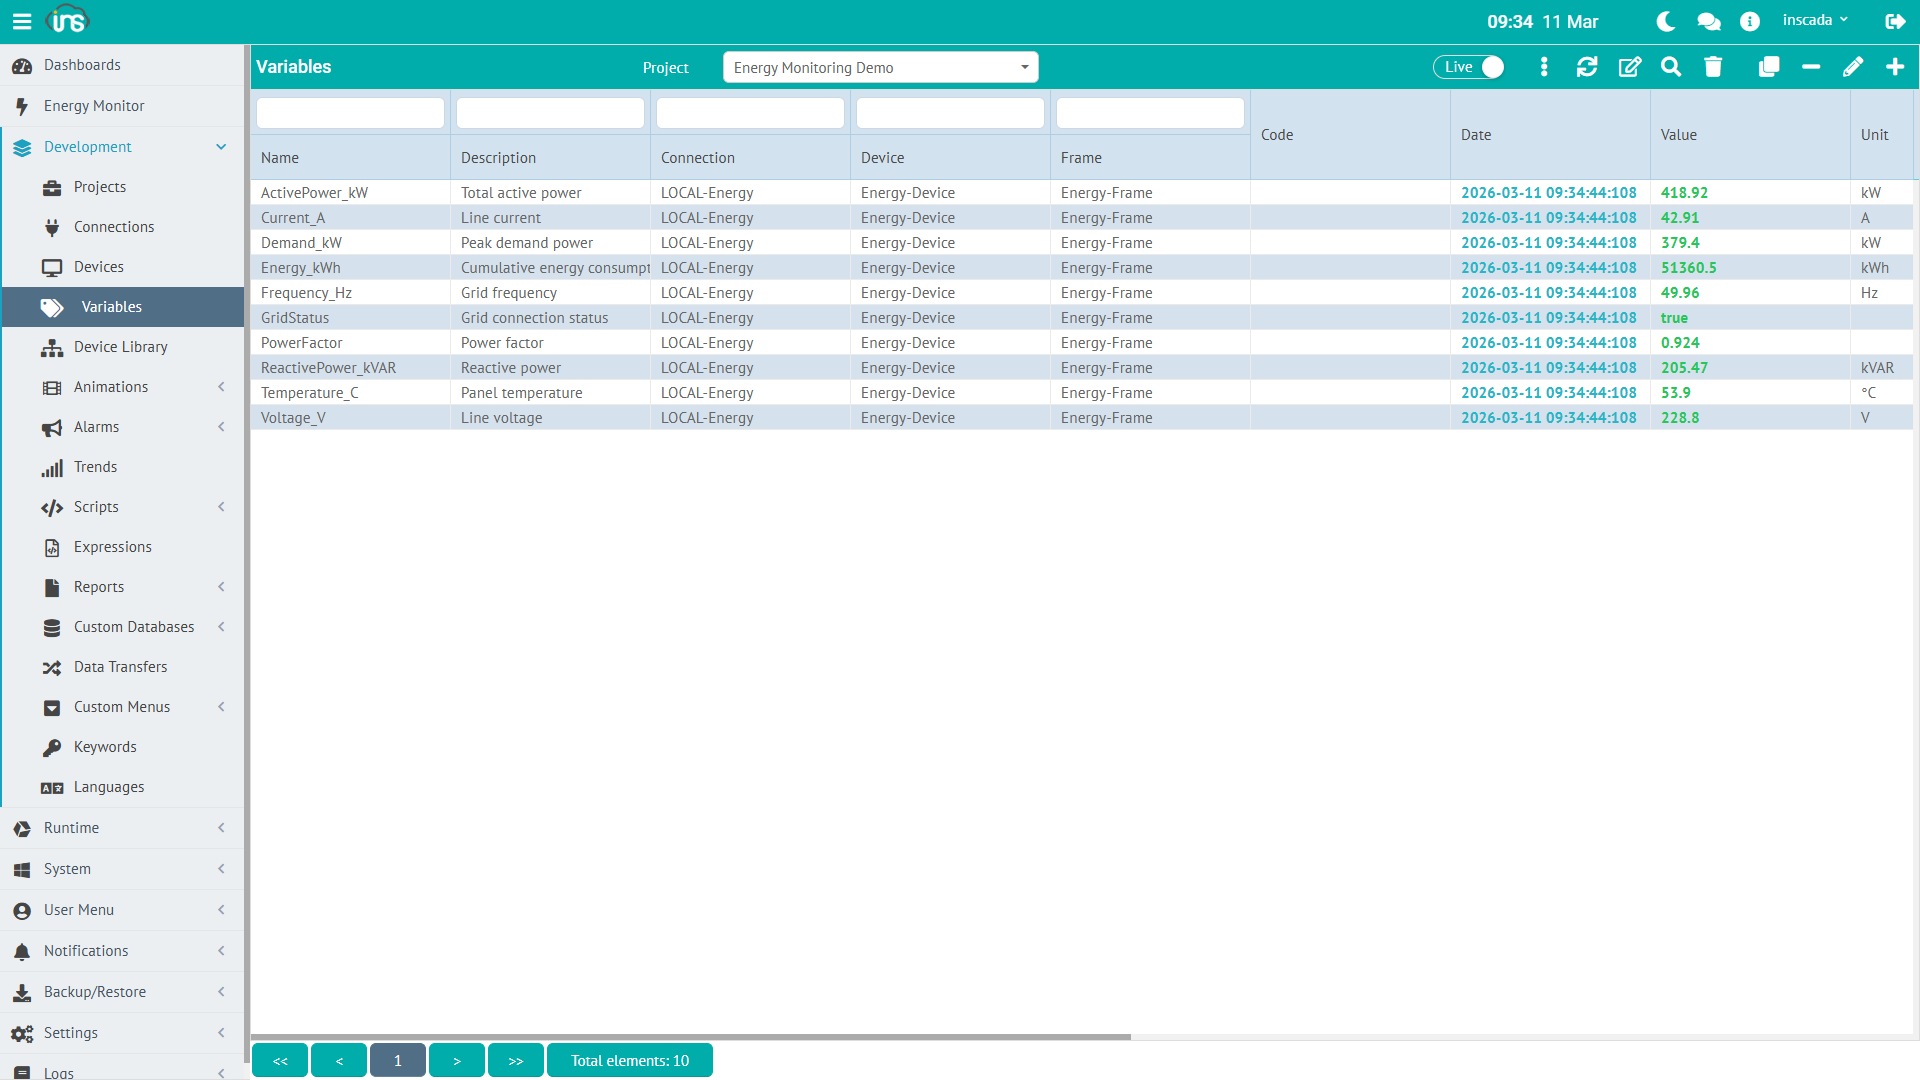Click the search magnifier icon
Image resolution: width=1920 pixels, height=1080 pixels.
pyautogui.click(x=1671, y=67)
